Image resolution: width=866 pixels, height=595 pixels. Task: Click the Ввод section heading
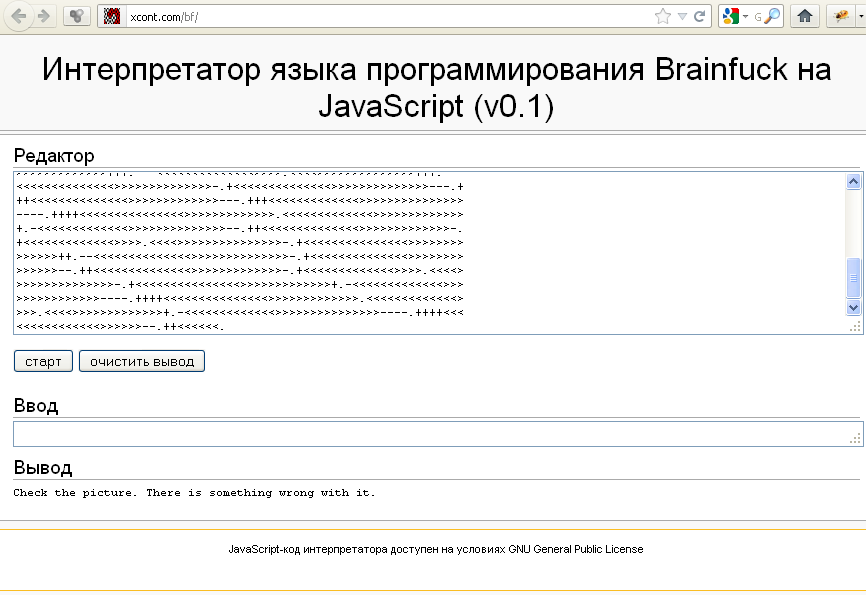tap(36, 406)
